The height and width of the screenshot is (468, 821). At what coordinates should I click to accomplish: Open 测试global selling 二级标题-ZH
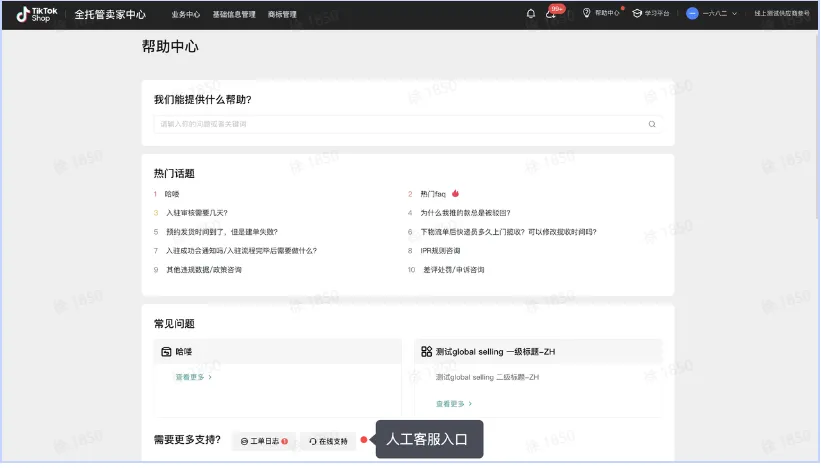point(487,377)
